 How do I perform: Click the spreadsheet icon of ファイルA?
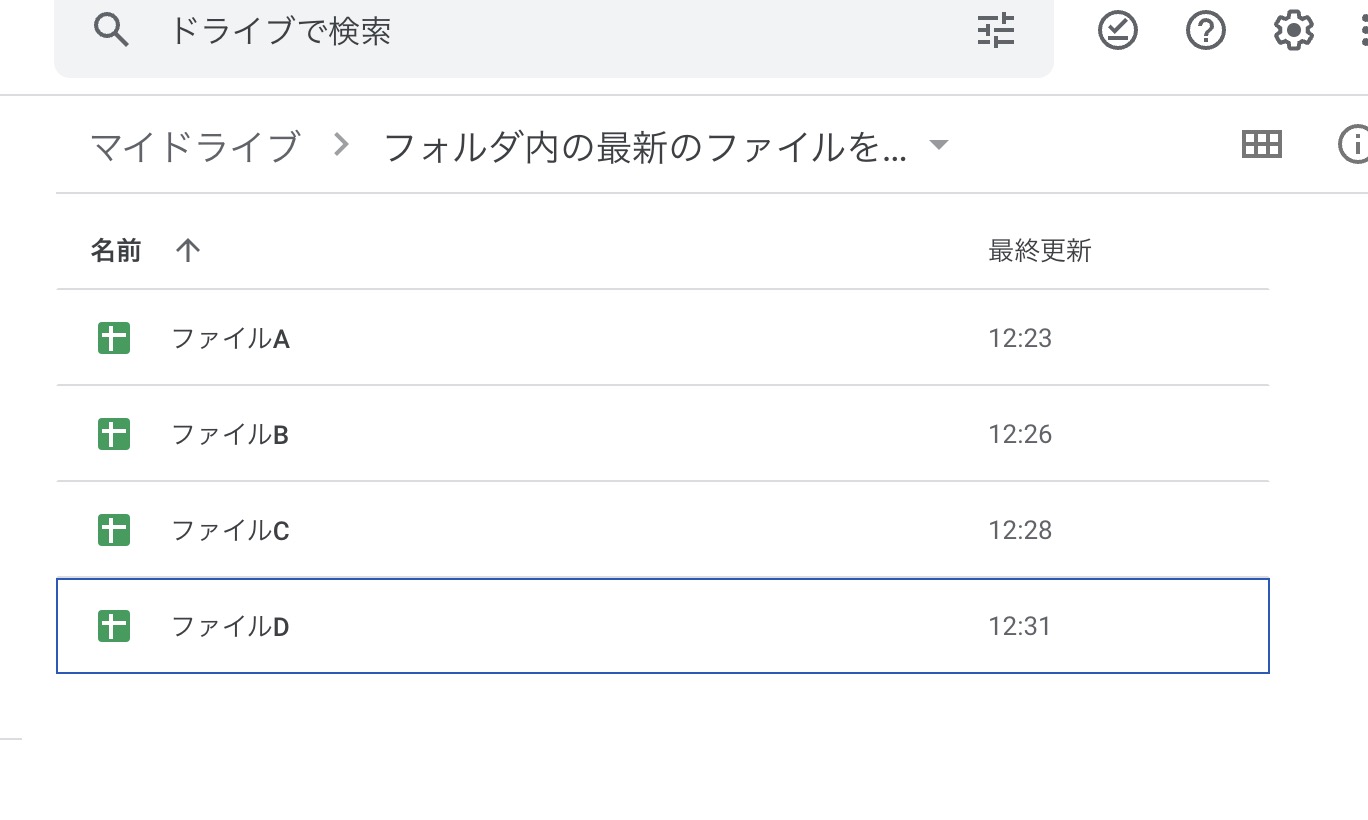[114, 338]
